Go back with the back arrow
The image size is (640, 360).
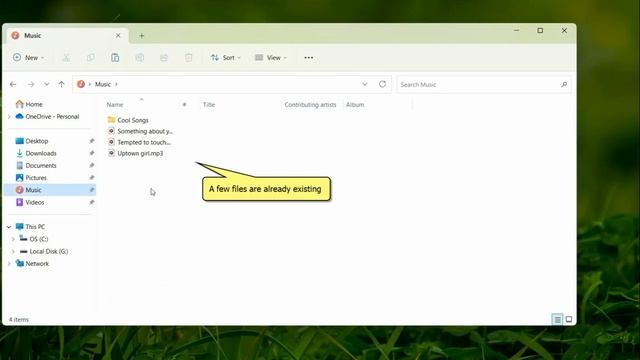point(13,84)
